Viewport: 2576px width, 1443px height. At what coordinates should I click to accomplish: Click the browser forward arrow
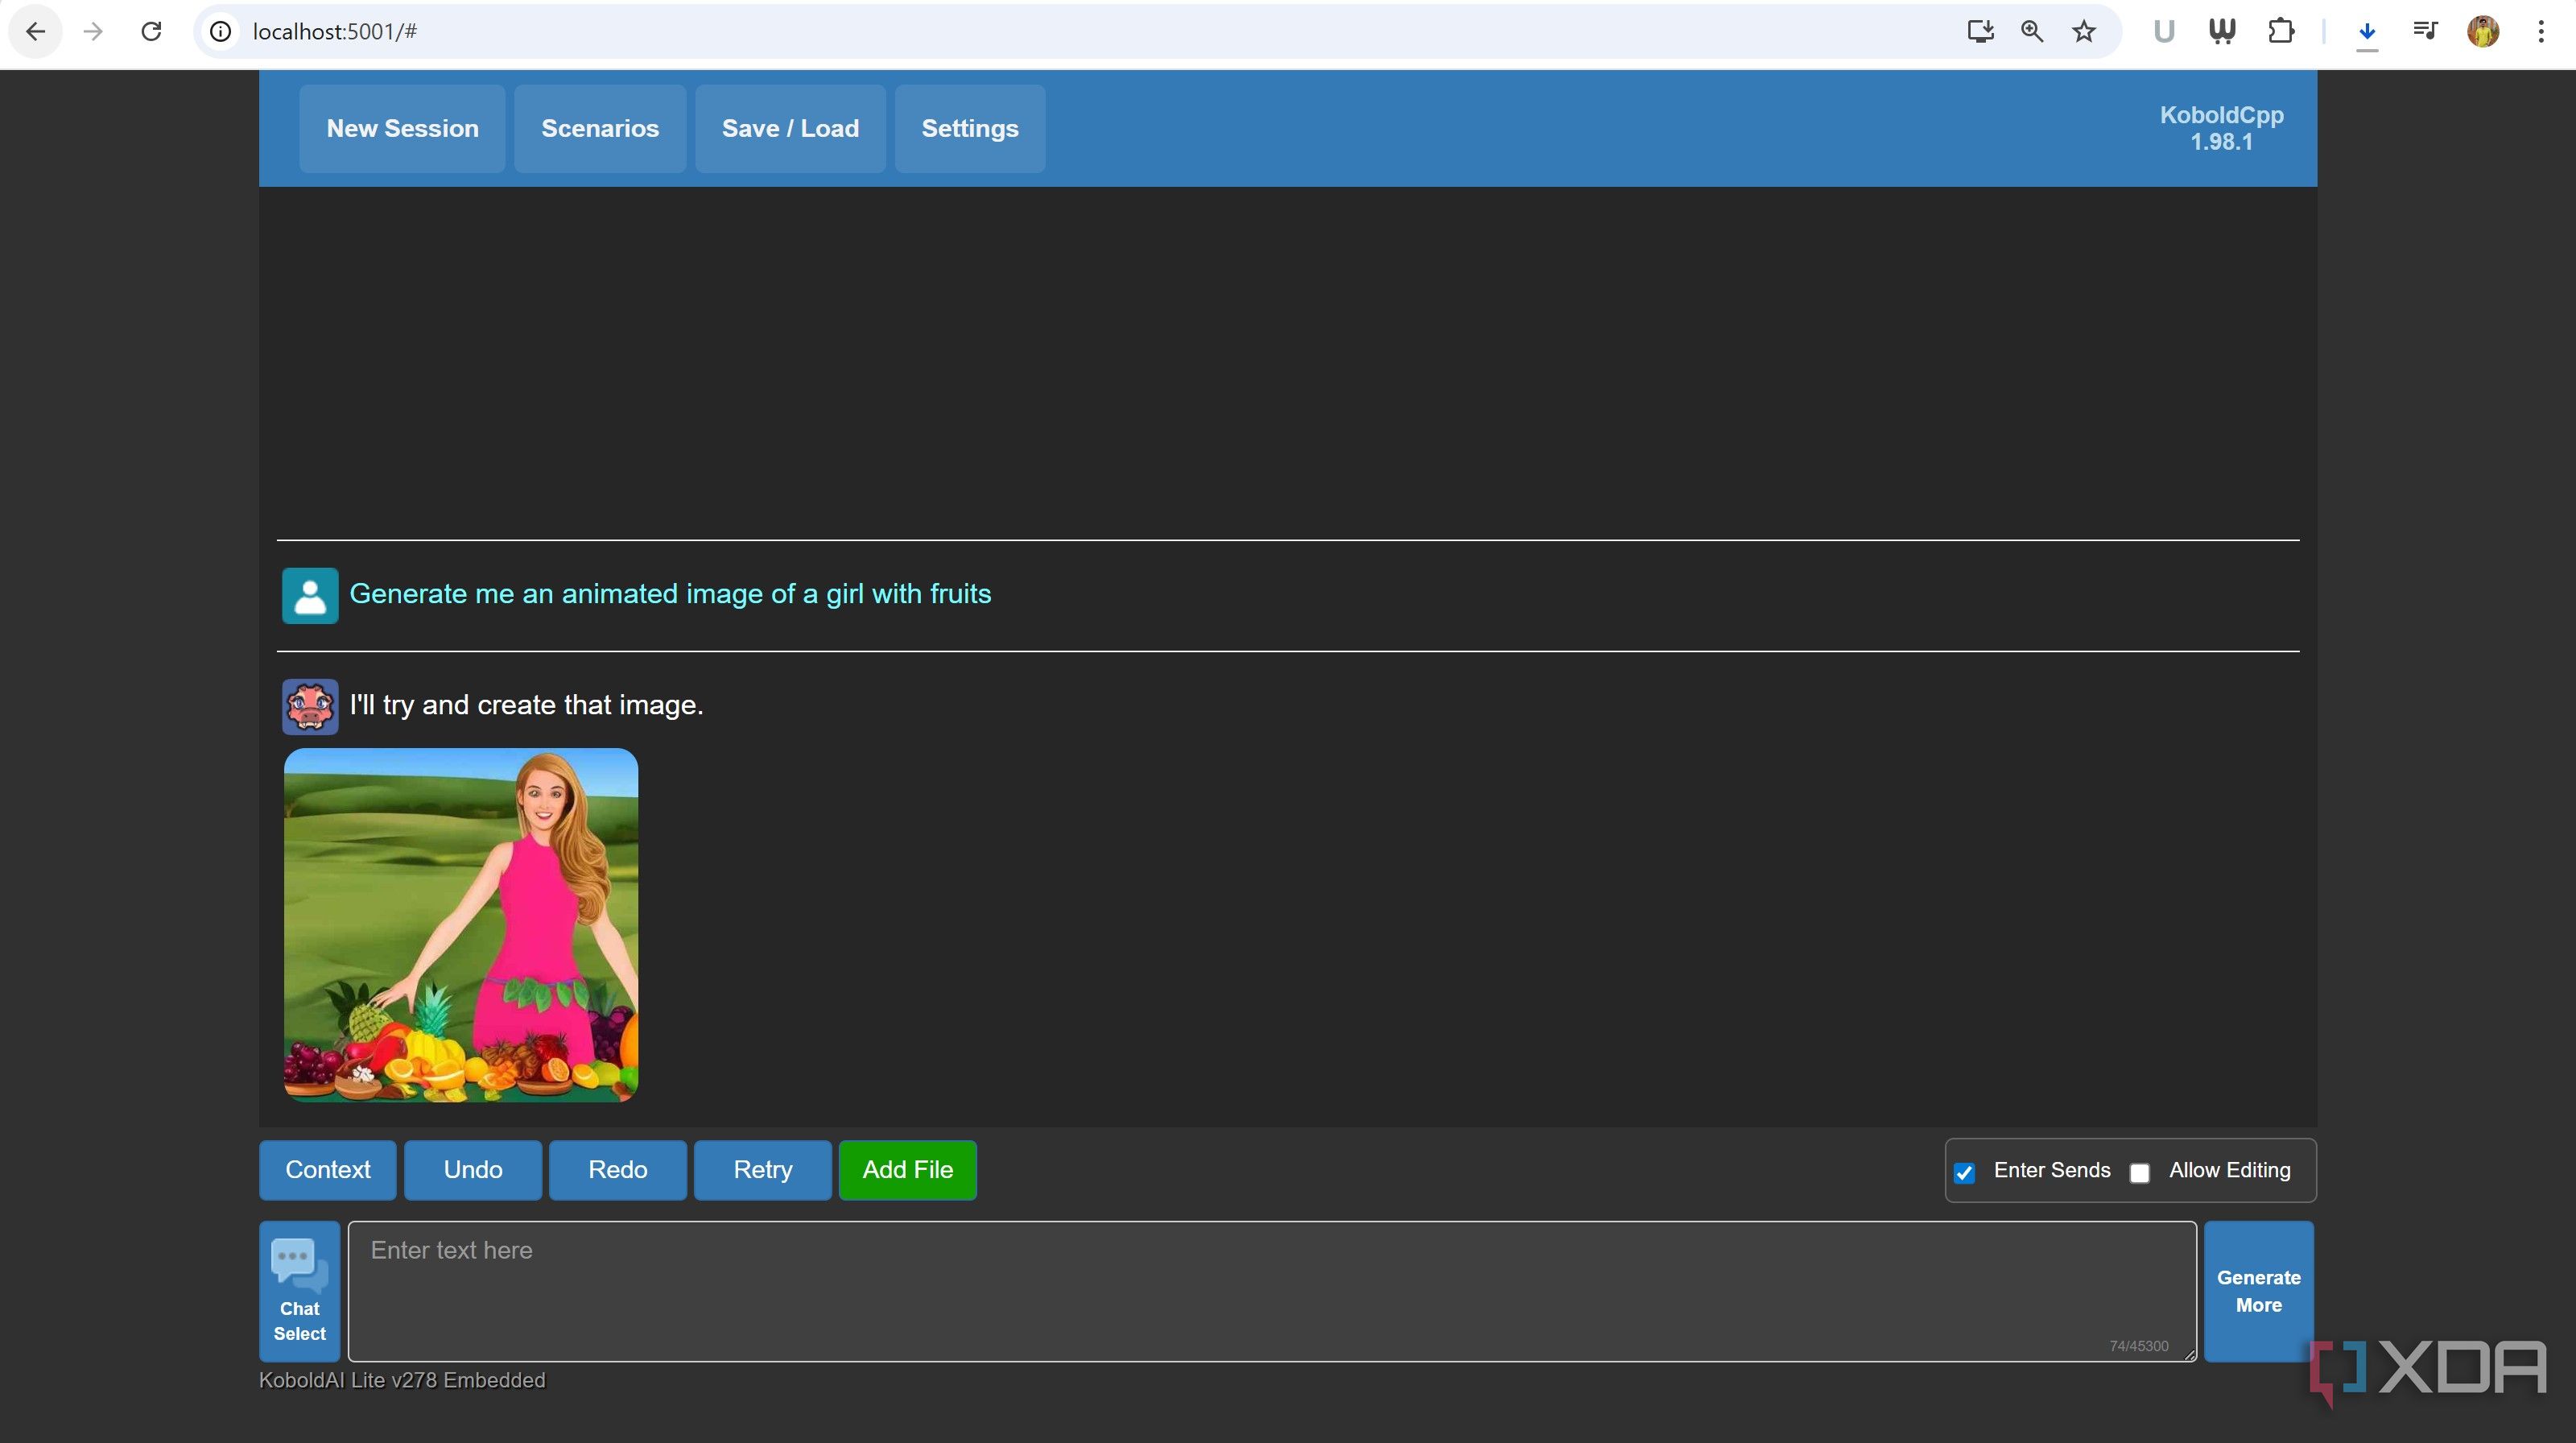93,32
